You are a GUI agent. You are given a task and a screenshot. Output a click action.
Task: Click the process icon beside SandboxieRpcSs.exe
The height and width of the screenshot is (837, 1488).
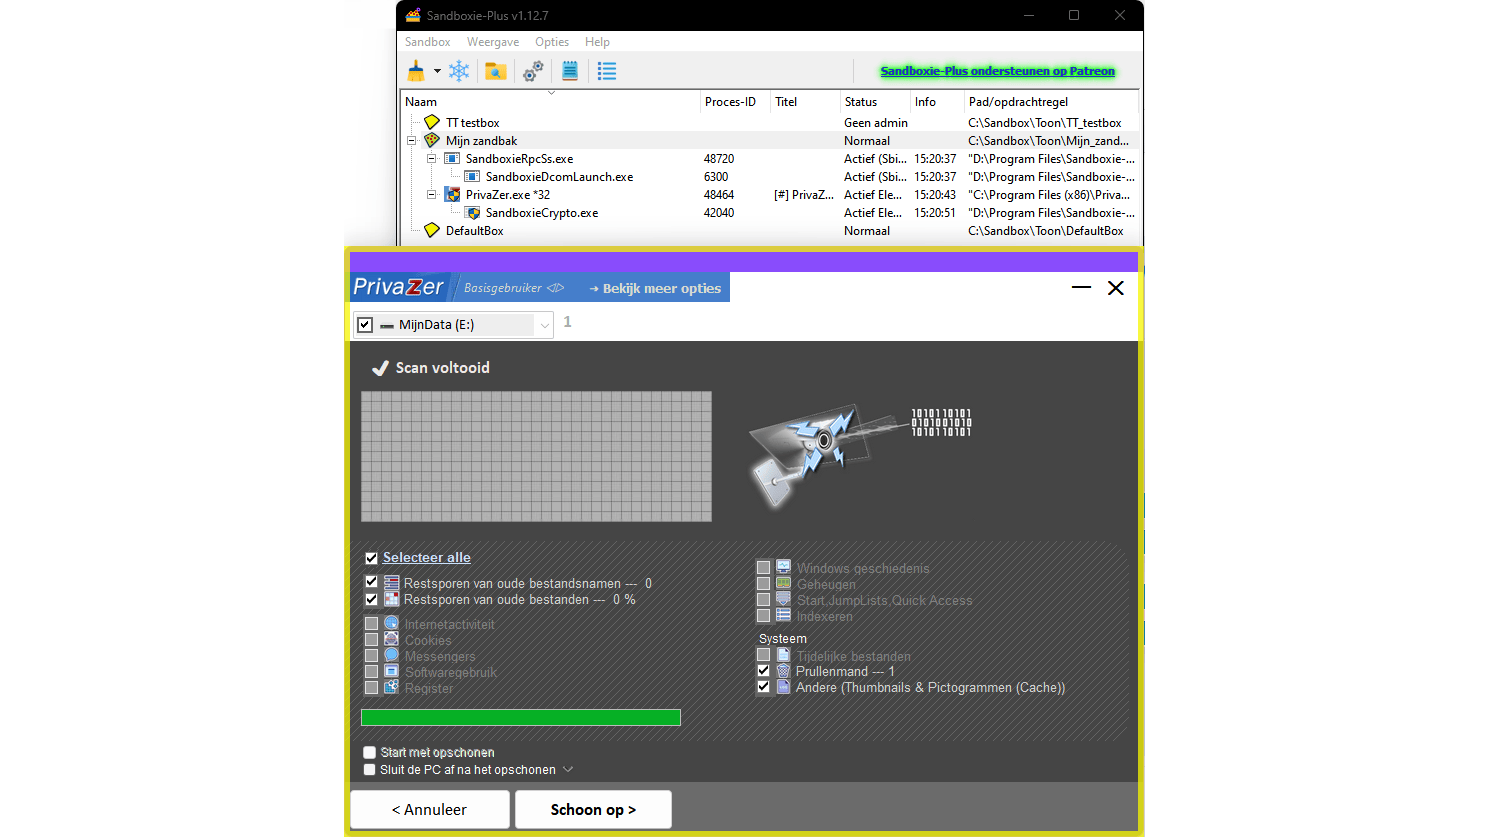[452, 158]
